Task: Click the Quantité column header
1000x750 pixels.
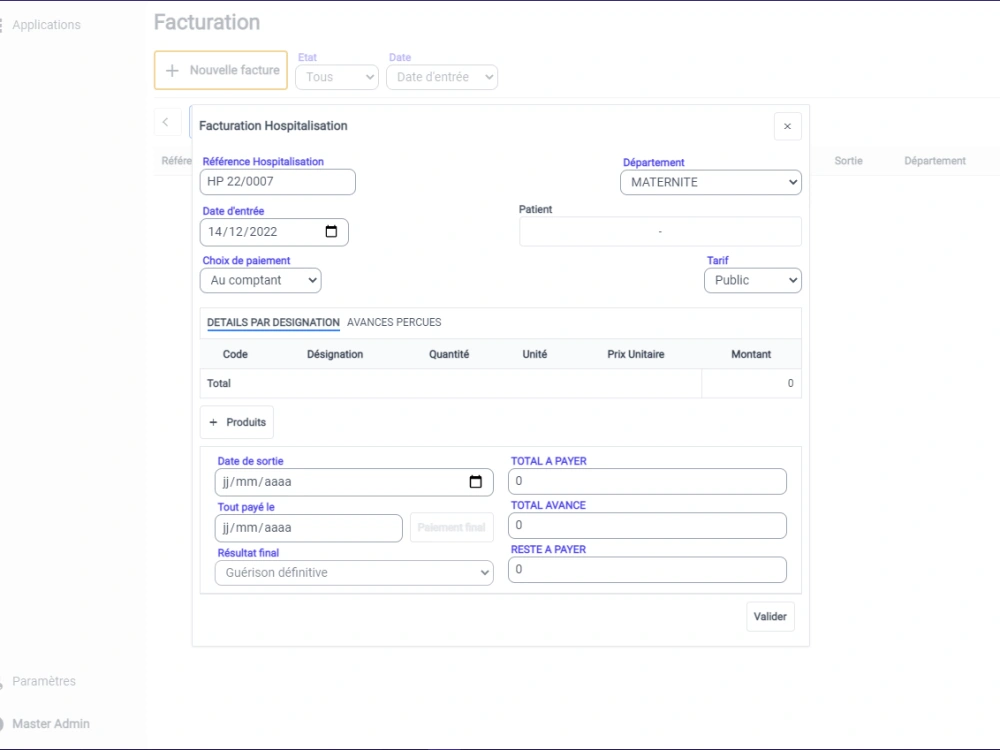Action: (449, 354)
